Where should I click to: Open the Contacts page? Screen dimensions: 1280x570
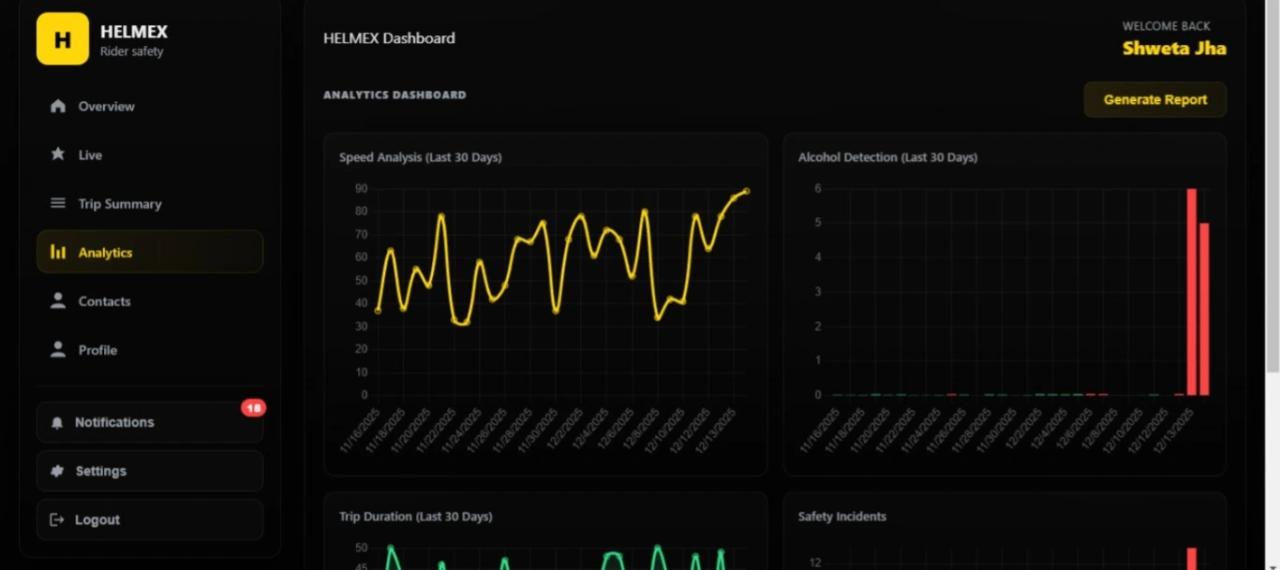[150, 301]
